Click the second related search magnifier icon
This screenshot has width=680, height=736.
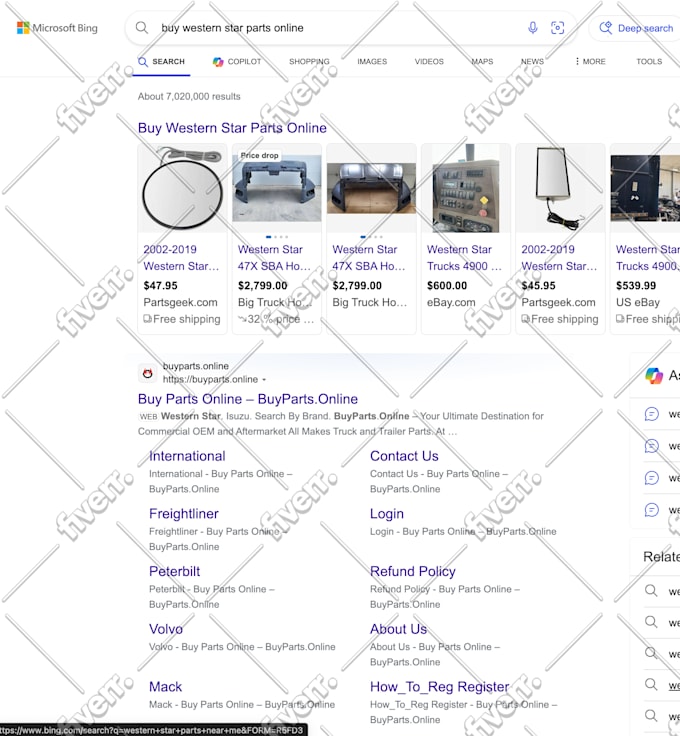pyautogui.click(x=651, y=622)
